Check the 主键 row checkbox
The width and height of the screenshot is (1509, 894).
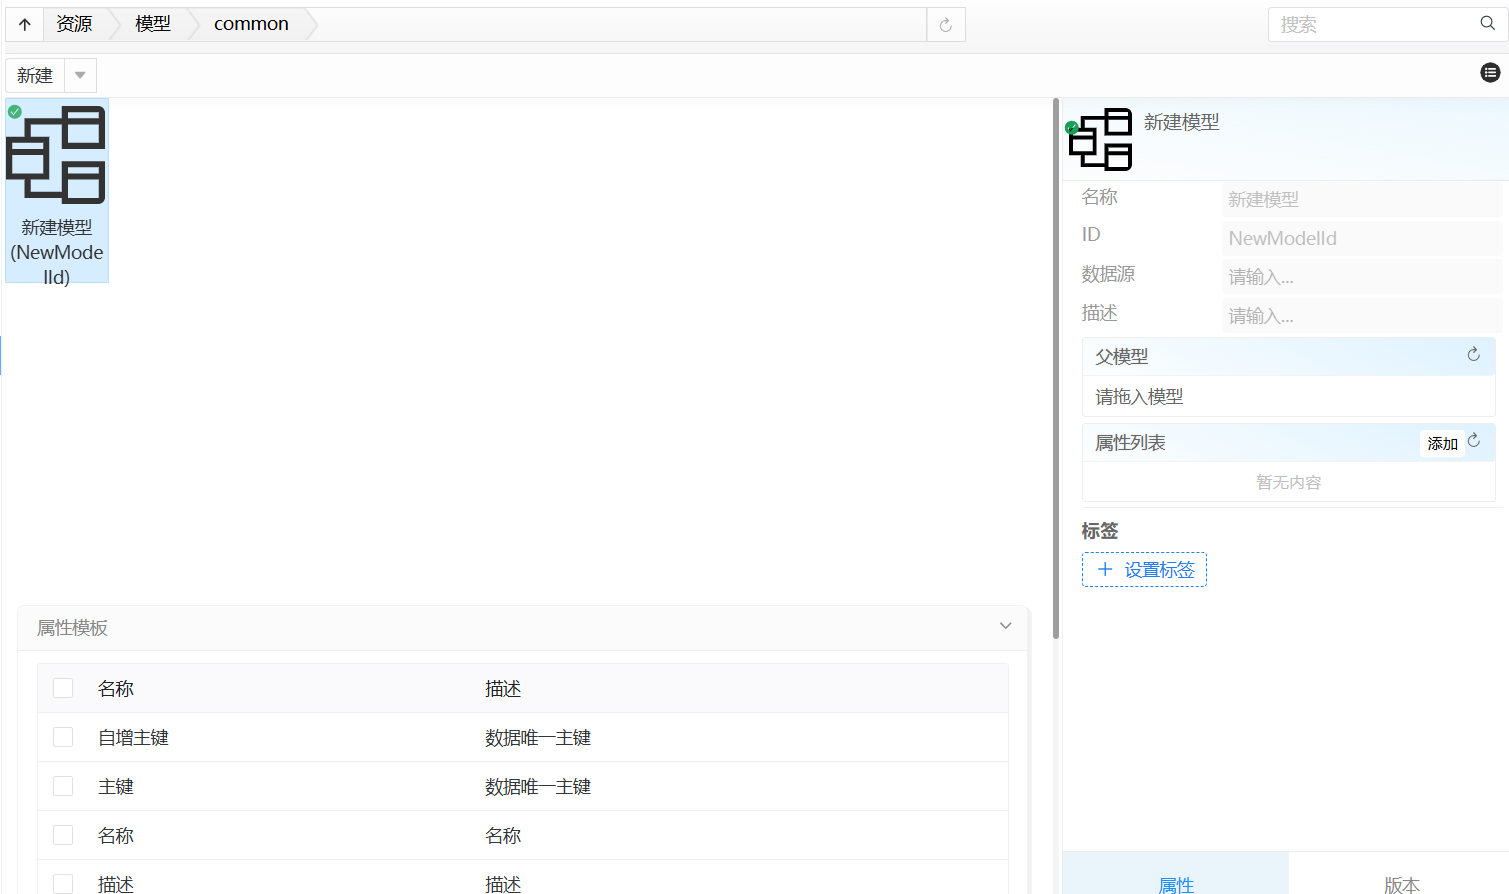(63, 786)
